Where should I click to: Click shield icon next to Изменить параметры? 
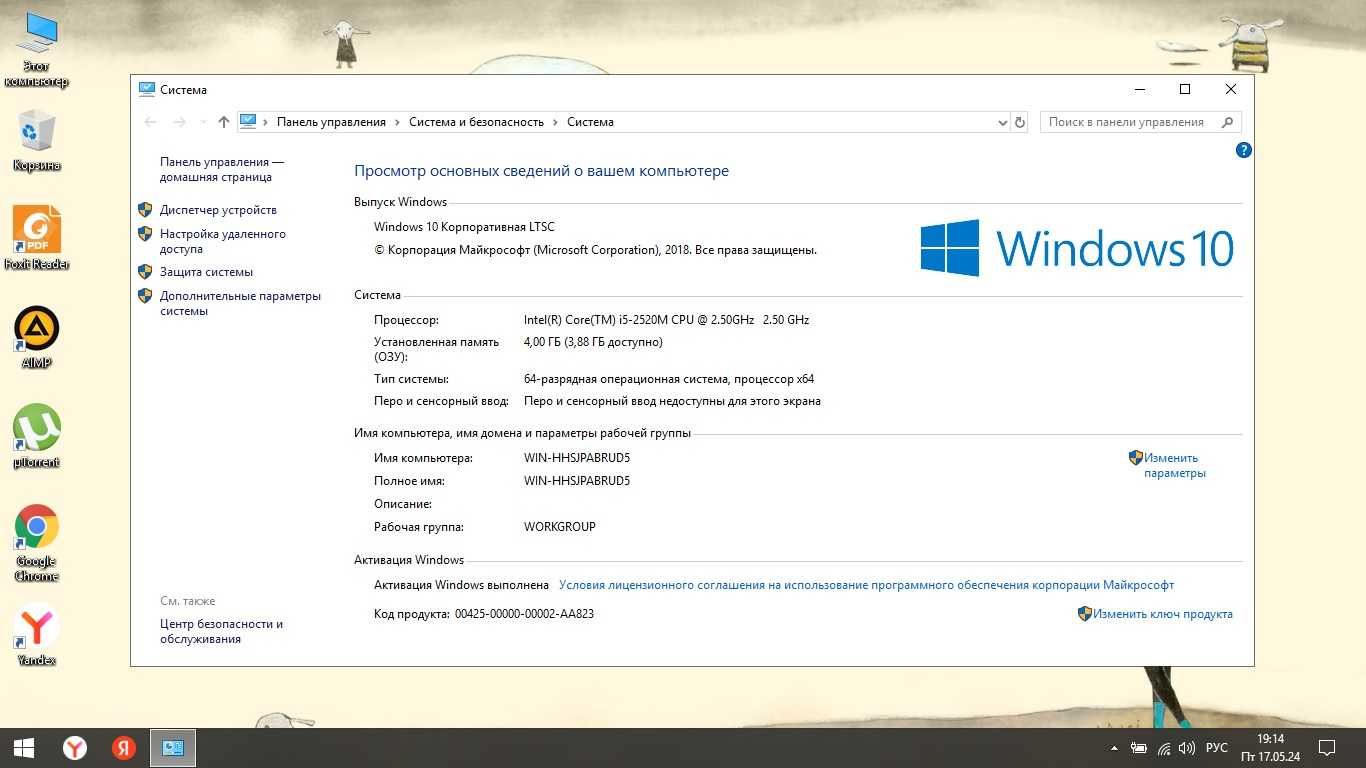click(x=1136, y=458)
